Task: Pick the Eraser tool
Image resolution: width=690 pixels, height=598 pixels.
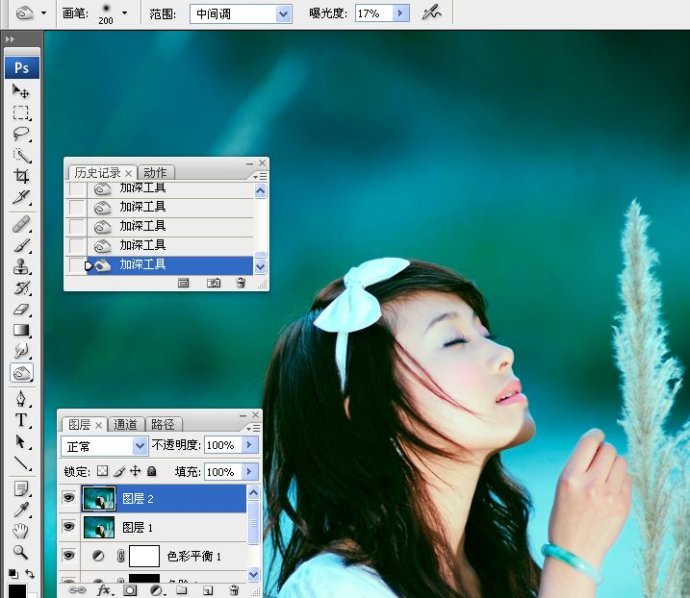Action: tap(21, 309)
